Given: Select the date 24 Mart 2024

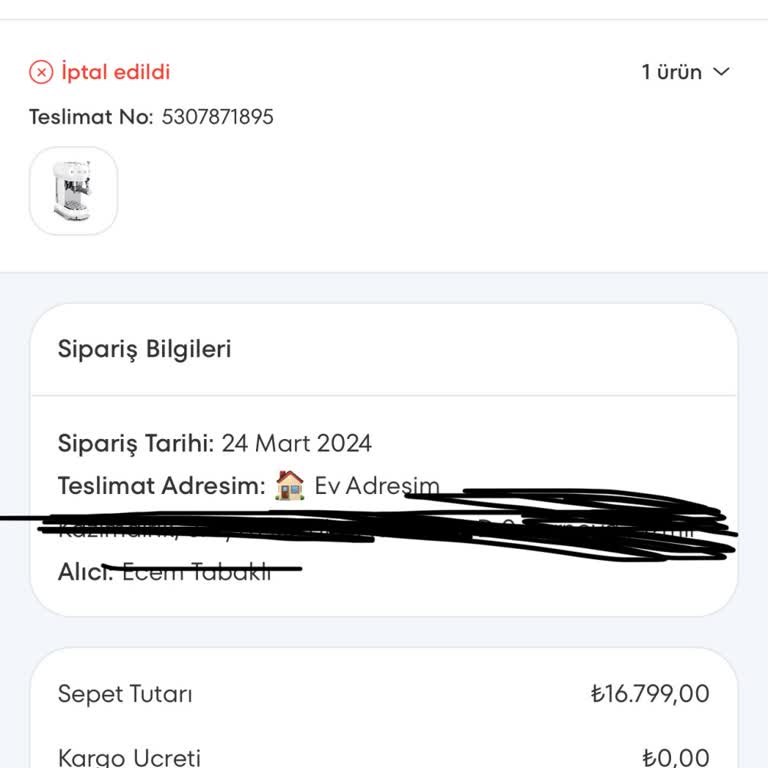Looking at the screenshot, I should click(x=297, y=443).
